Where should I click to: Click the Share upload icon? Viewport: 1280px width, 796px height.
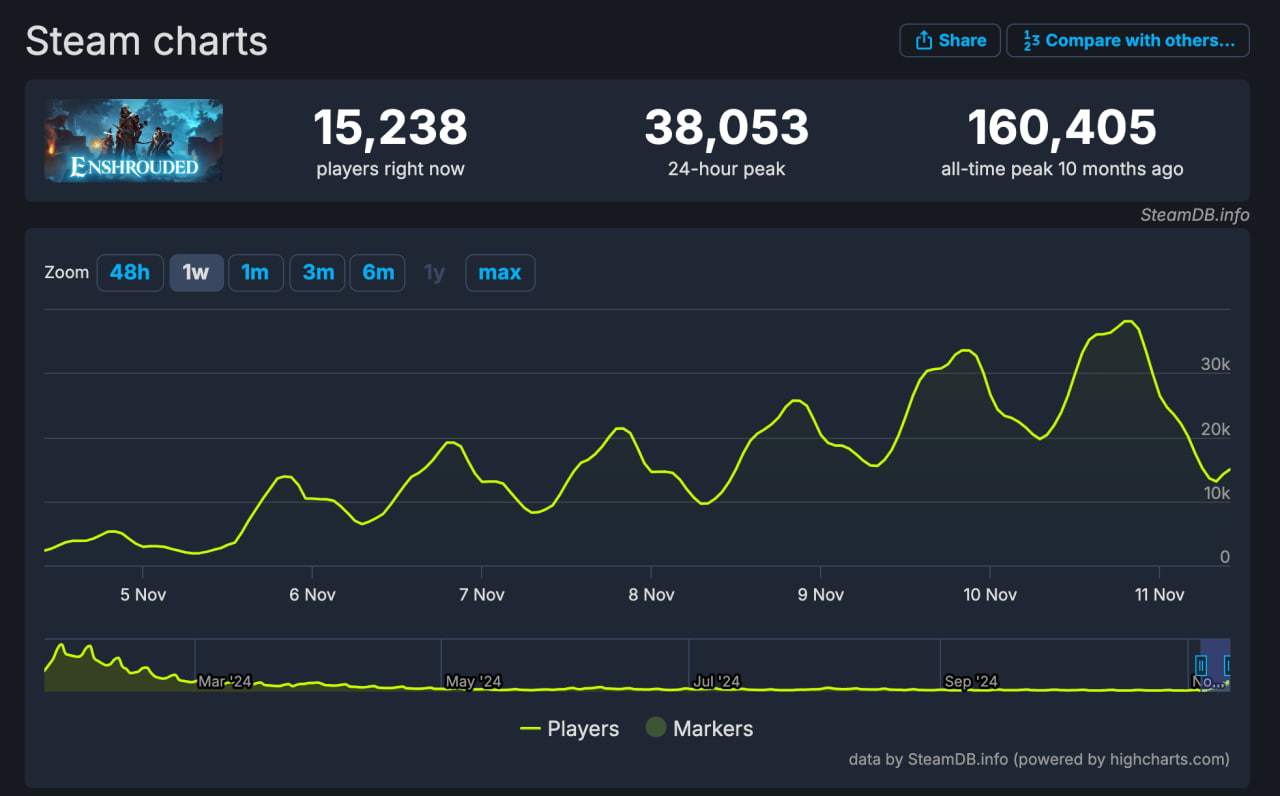[x=923, y=41]
